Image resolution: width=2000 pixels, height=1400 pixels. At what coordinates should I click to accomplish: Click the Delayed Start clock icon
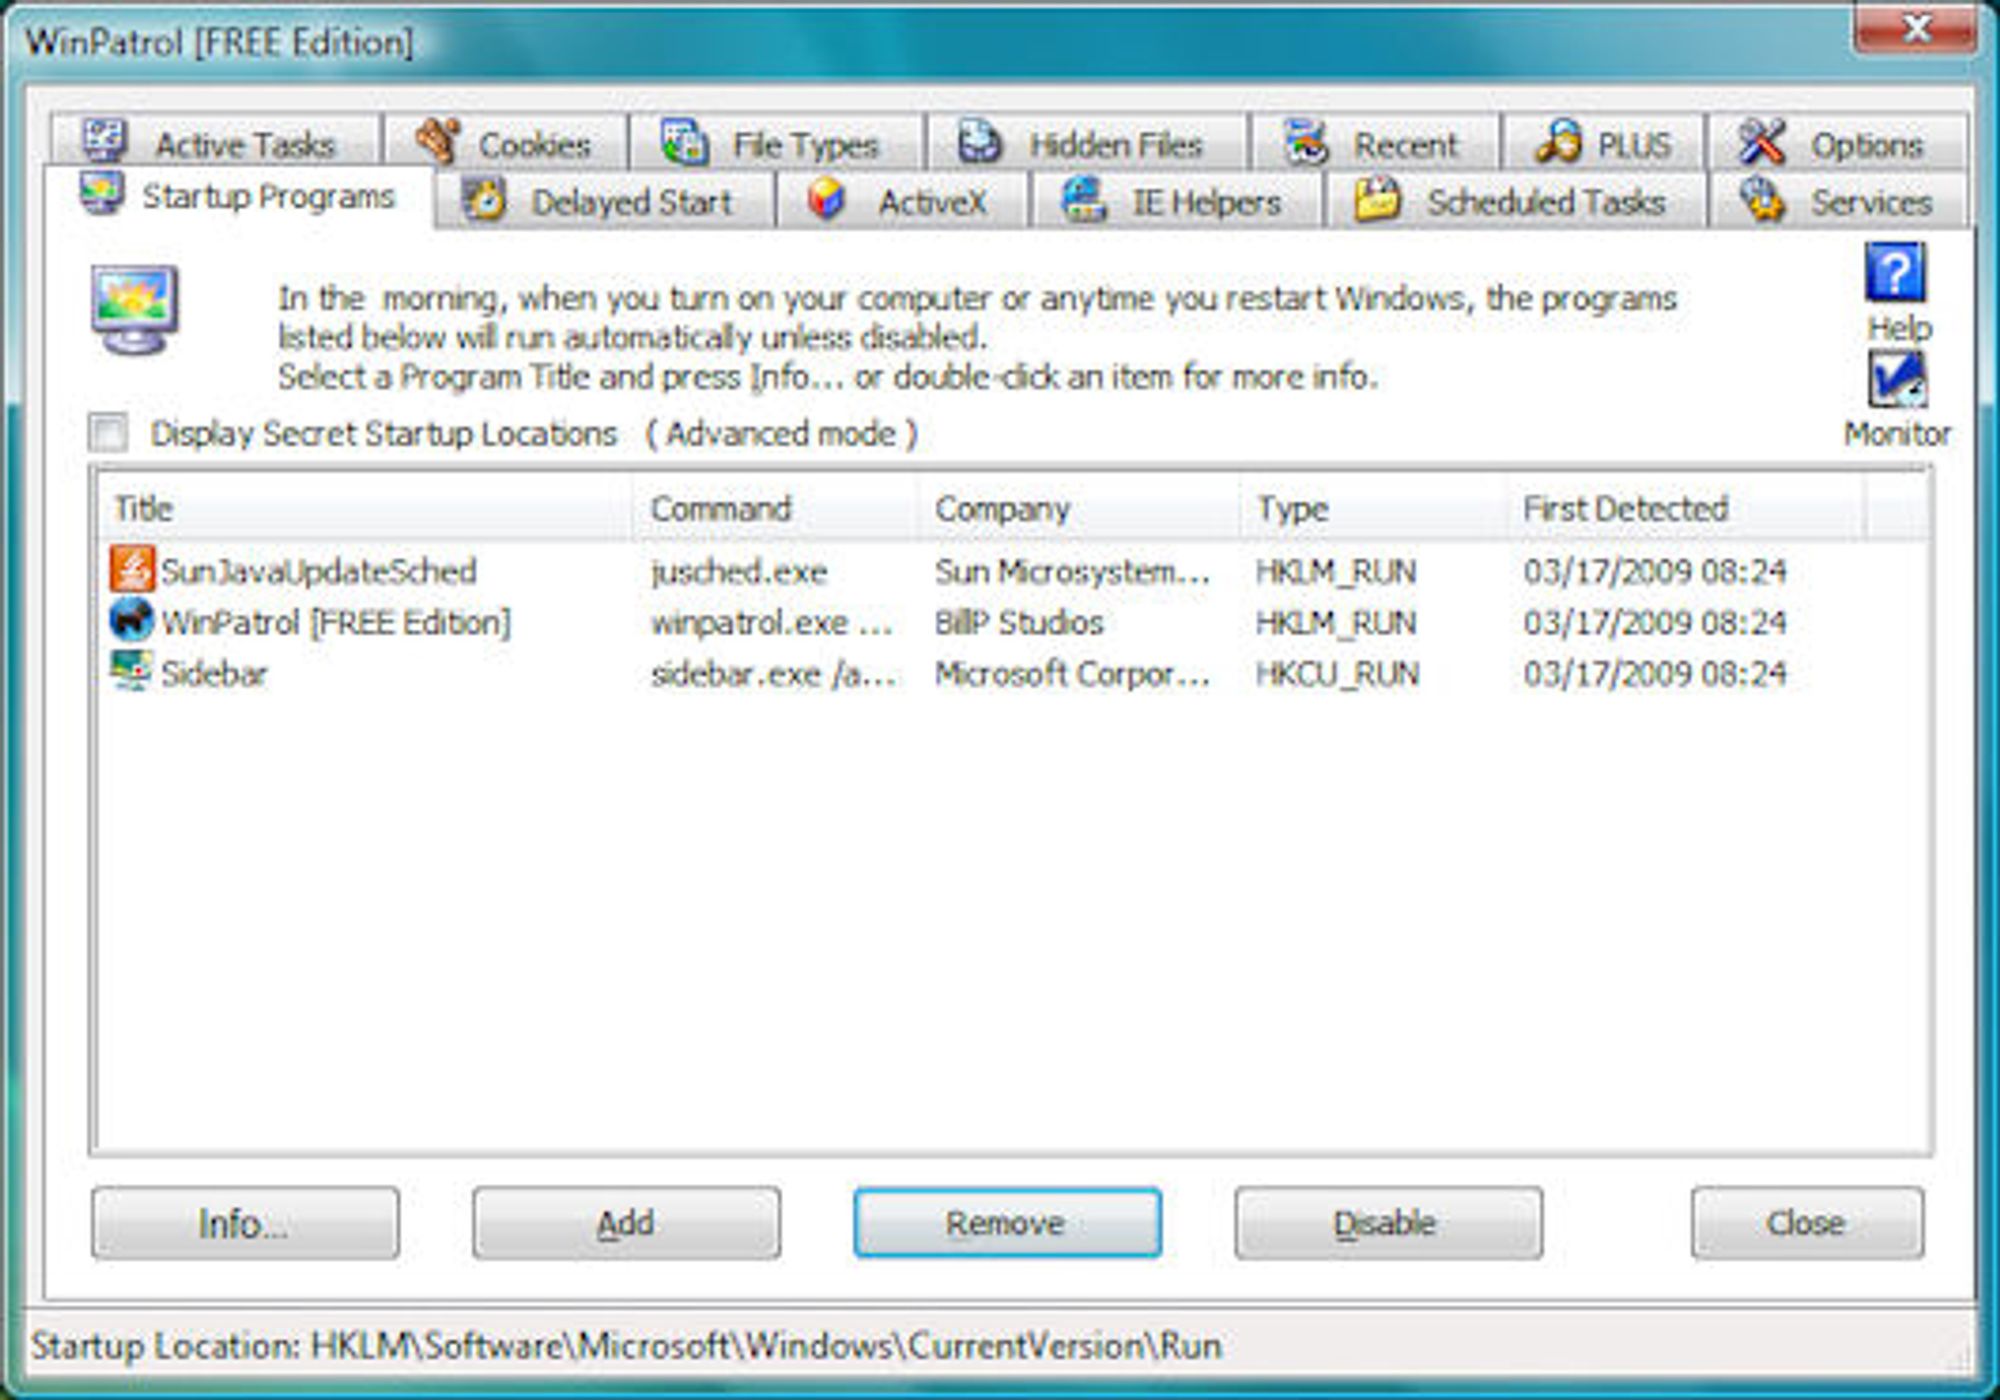coord(485,199)
